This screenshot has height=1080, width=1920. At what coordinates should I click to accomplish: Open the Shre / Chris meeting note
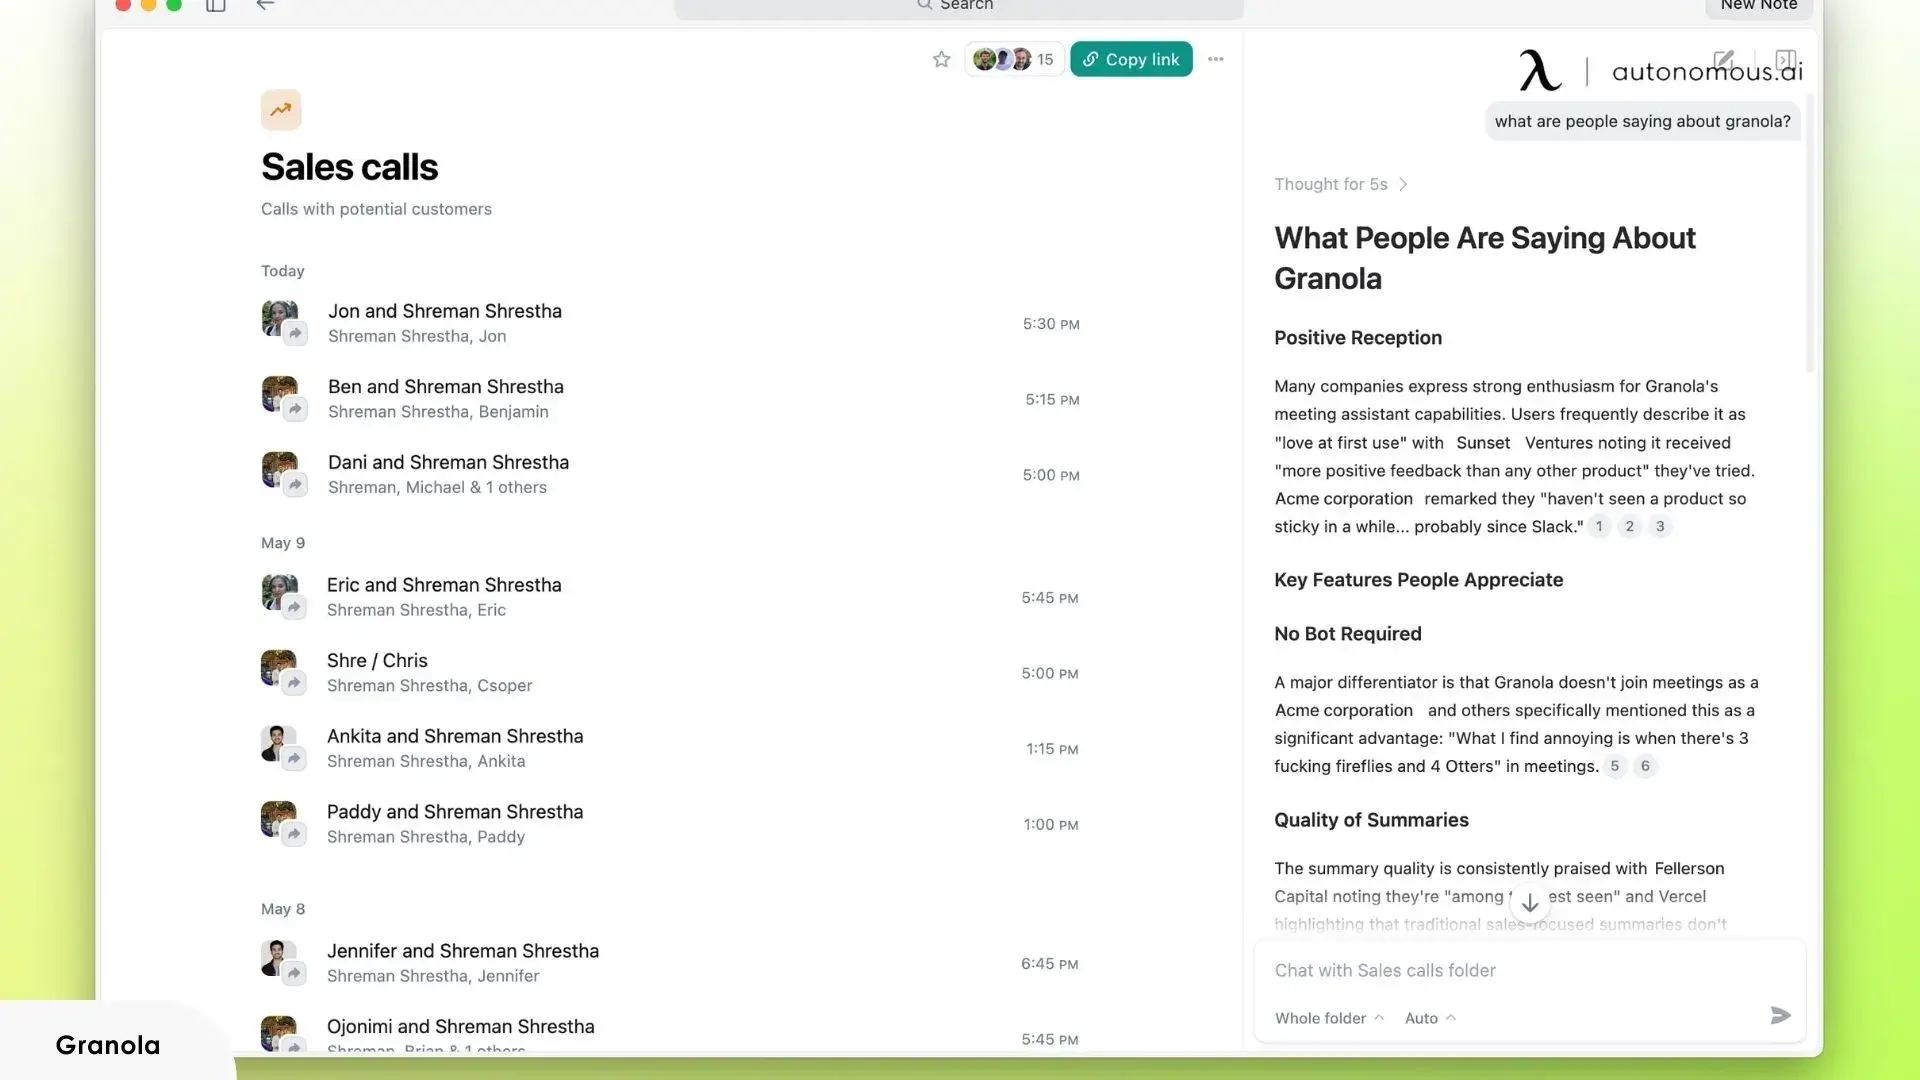tap(377, 661)
